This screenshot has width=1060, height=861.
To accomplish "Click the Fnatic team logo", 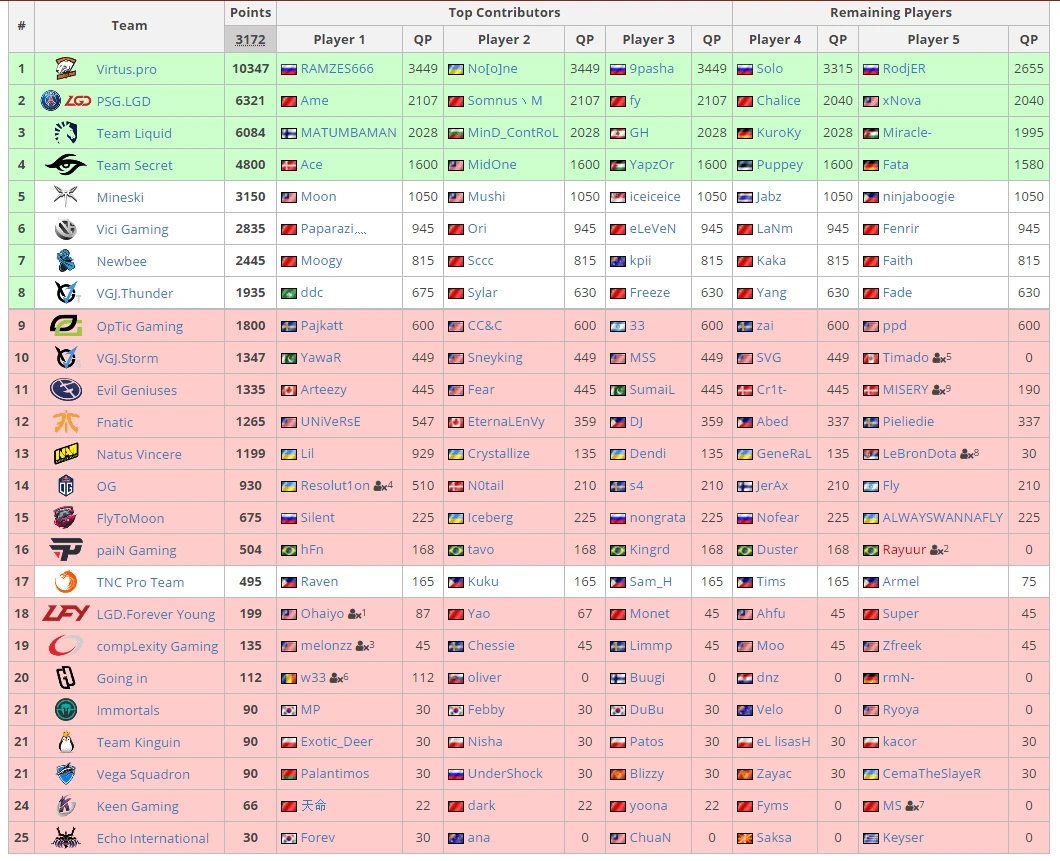I will (x=66, y=422).
